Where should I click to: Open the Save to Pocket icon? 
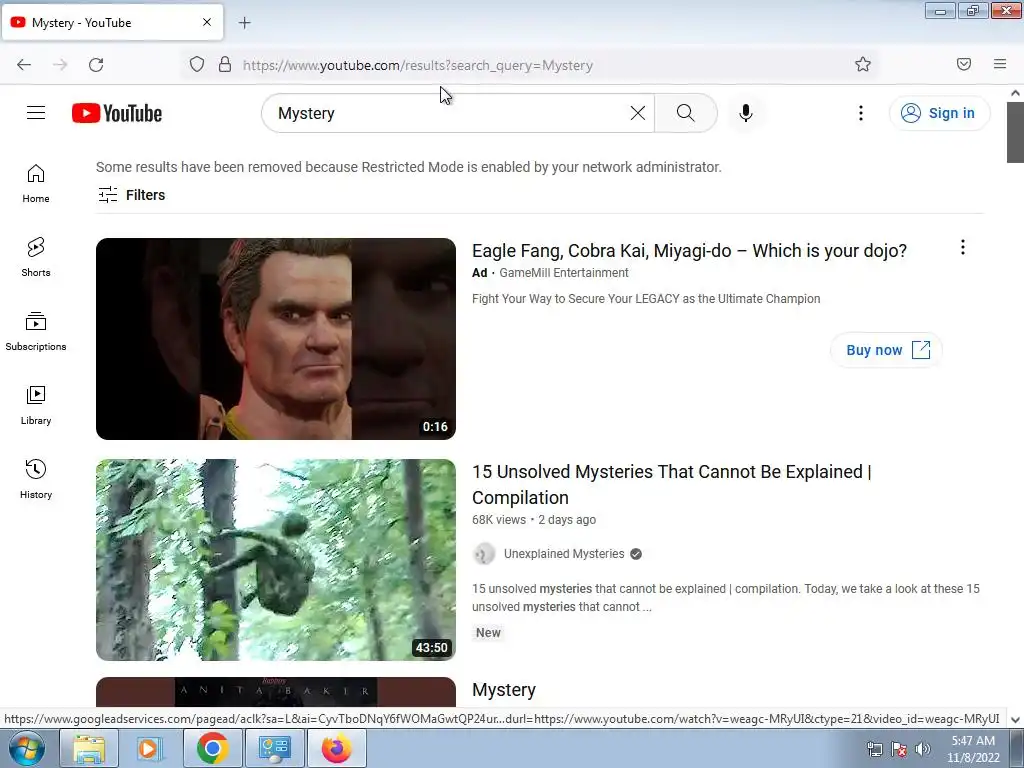coord(964,64)
